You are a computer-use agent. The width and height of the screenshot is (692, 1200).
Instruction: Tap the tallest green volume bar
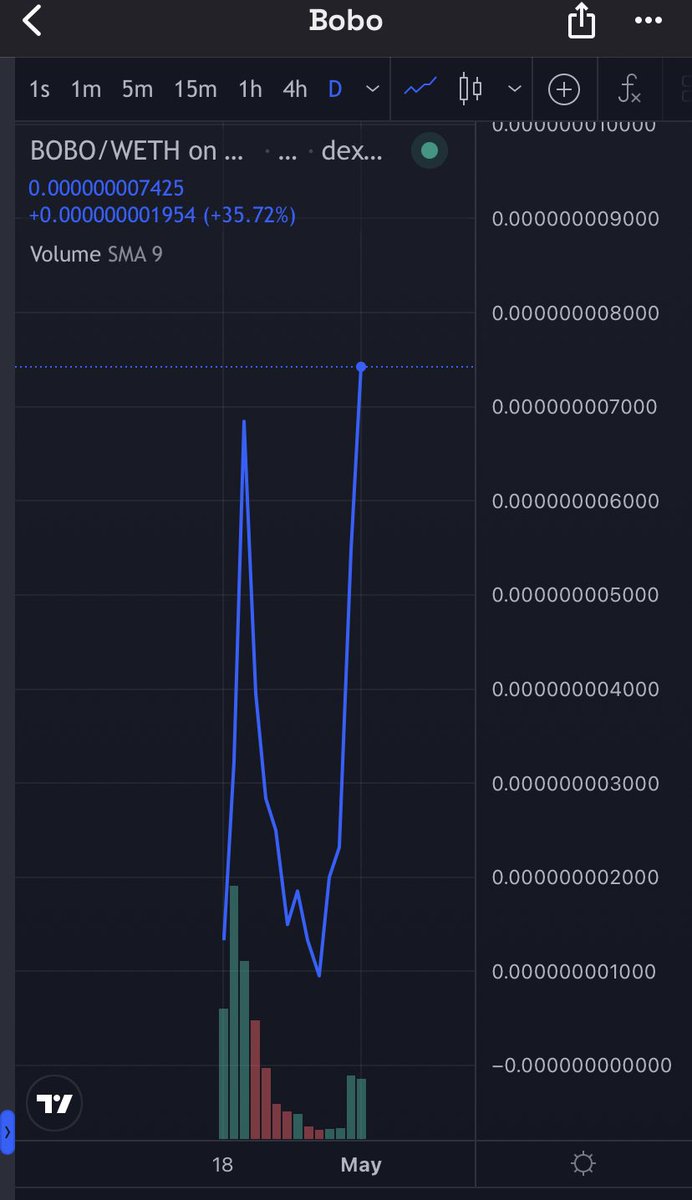234,1012
